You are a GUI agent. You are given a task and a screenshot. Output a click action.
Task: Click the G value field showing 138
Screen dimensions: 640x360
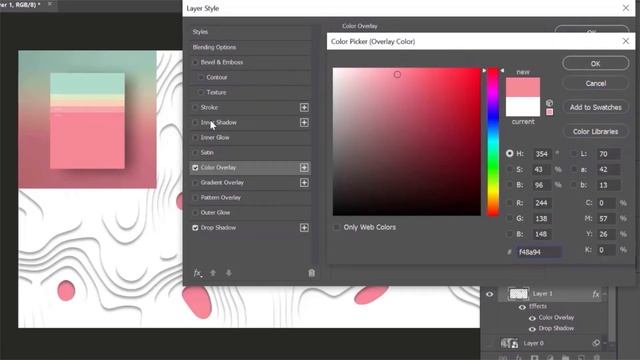542,218
